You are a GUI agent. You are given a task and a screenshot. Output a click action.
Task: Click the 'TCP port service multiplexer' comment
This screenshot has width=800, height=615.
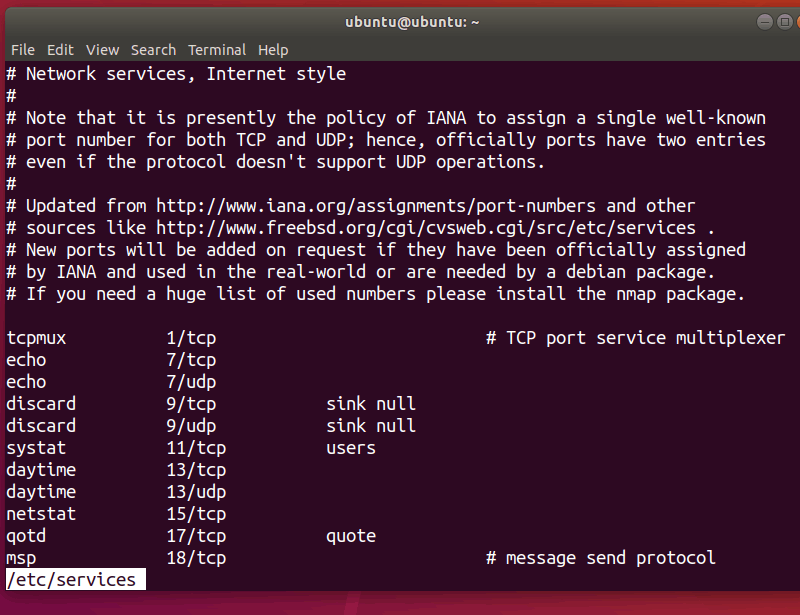pos(645,338)
